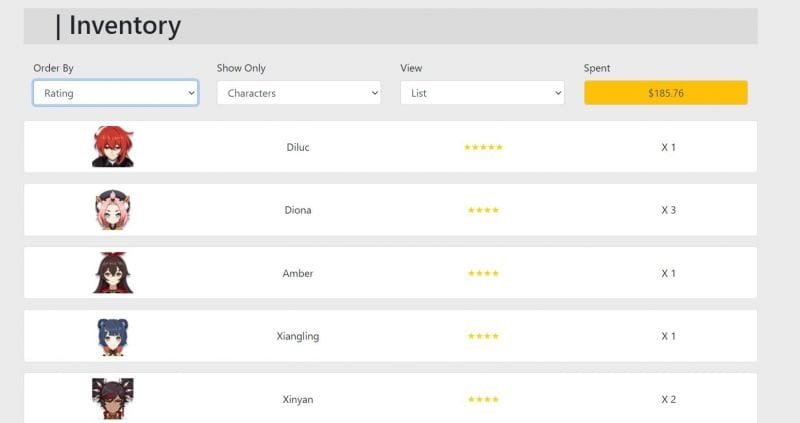Screen dimensions: 800x423
Task: Click Amber's character portrait icon
Action: 112,273
